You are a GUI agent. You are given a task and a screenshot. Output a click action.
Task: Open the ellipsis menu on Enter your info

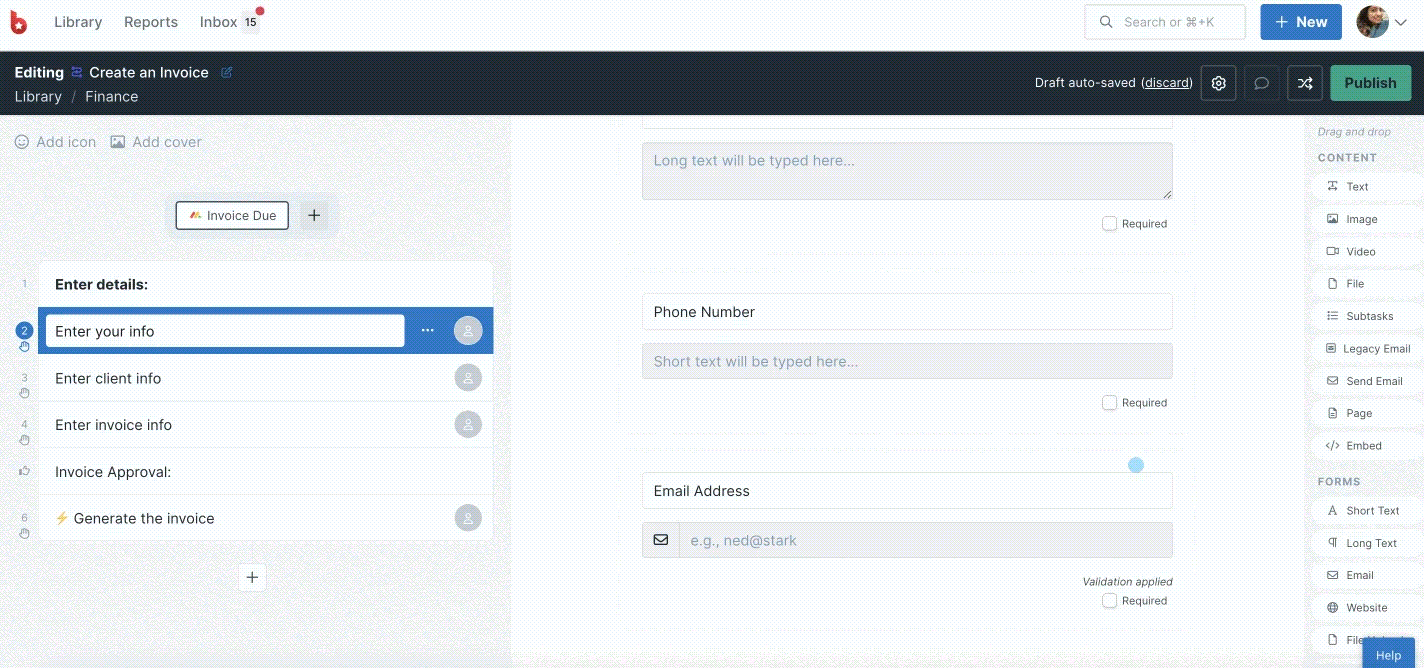(x=427, y=330)
